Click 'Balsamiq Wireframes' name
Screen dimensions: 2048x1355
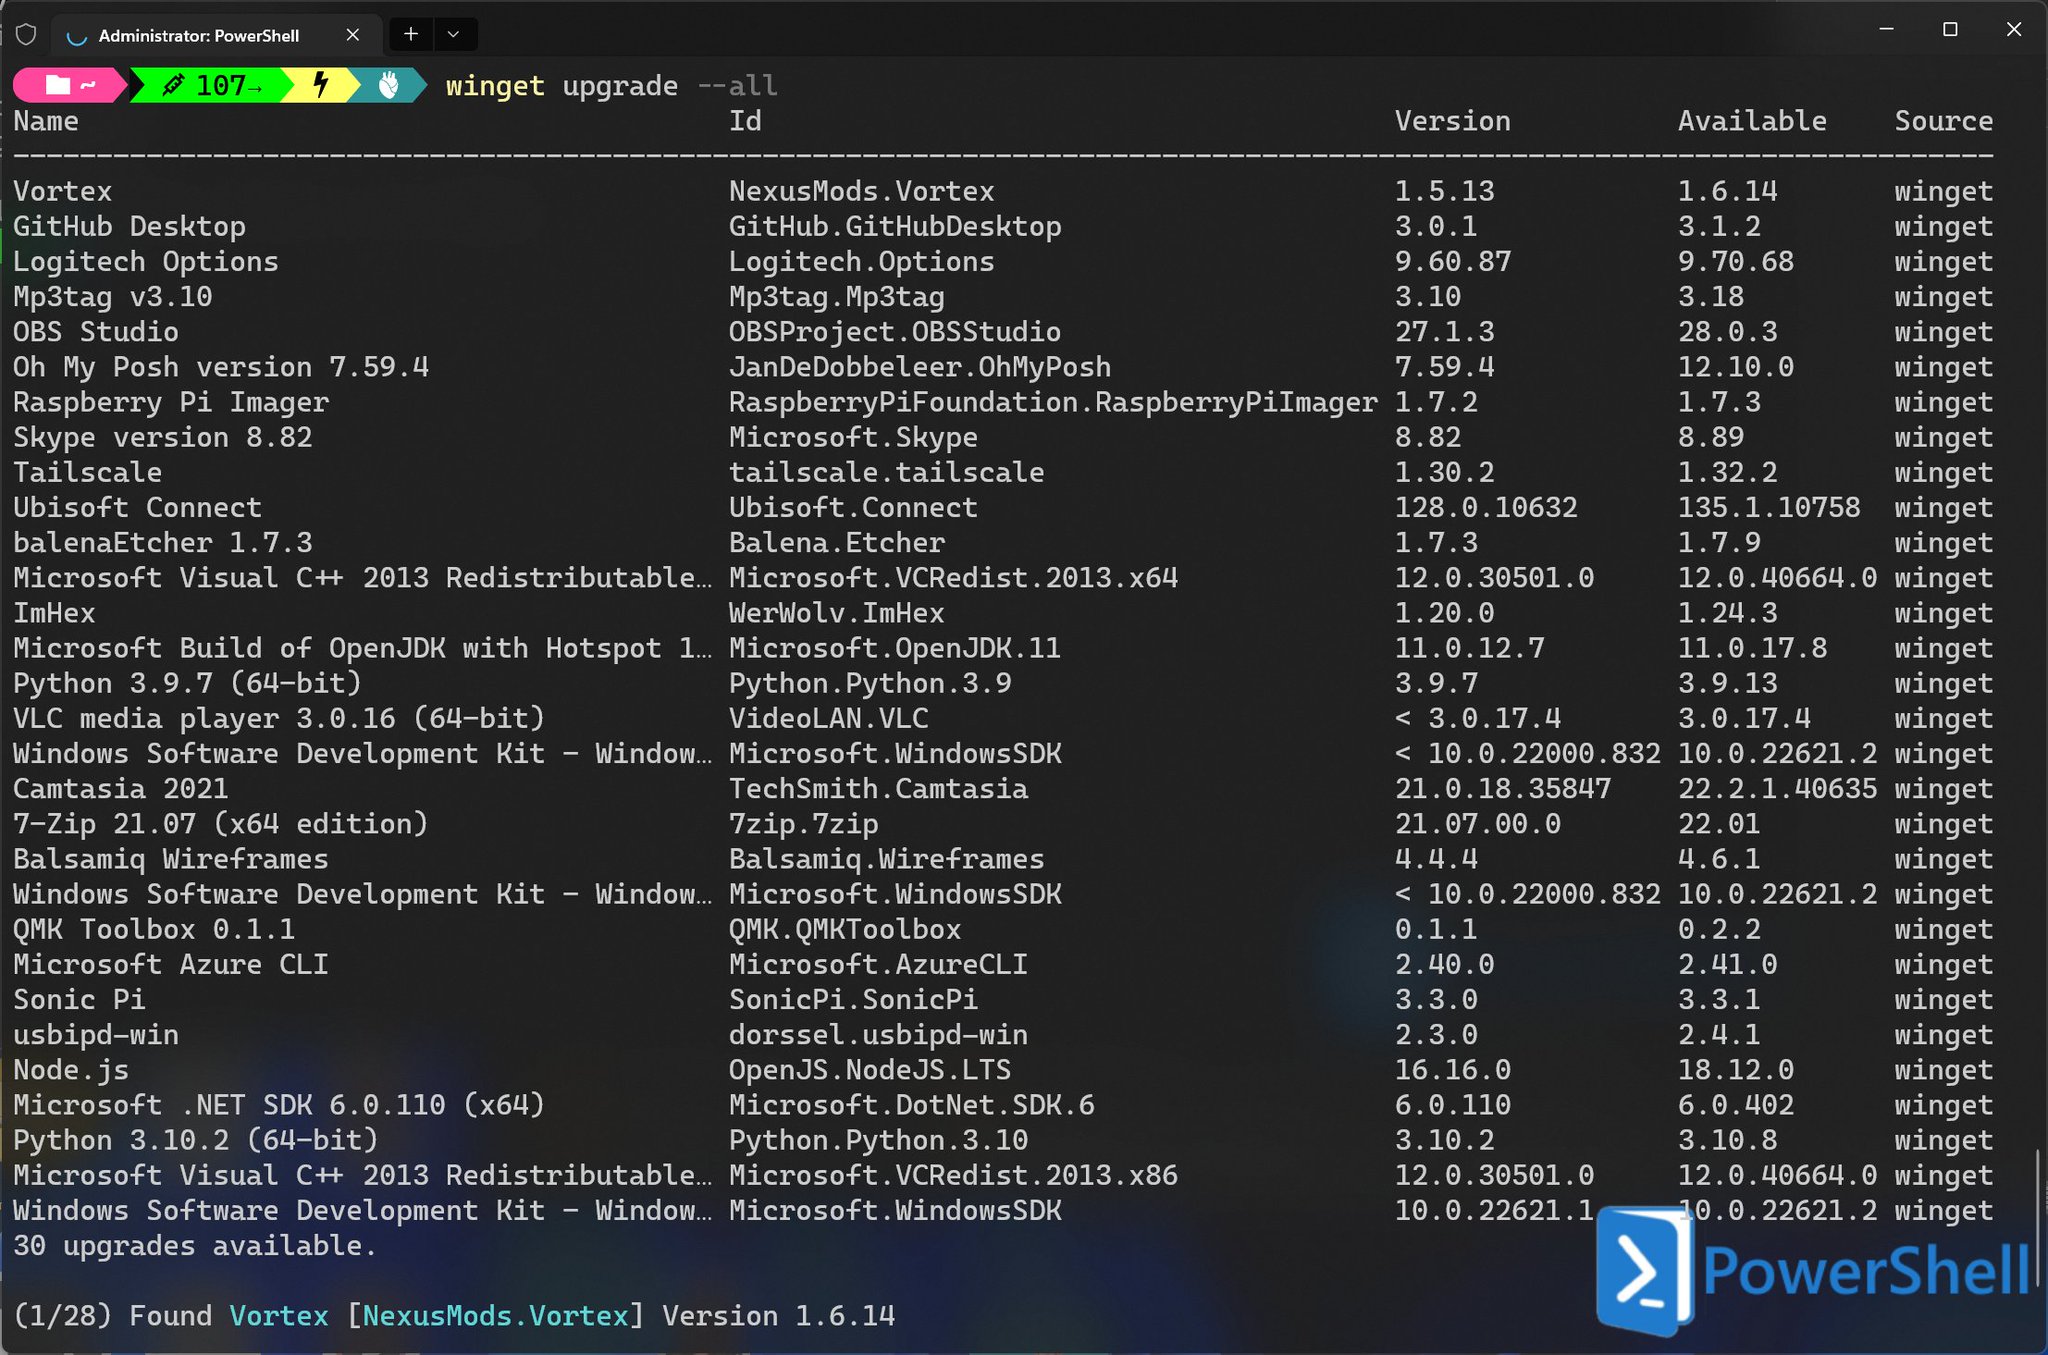point(171,859)
